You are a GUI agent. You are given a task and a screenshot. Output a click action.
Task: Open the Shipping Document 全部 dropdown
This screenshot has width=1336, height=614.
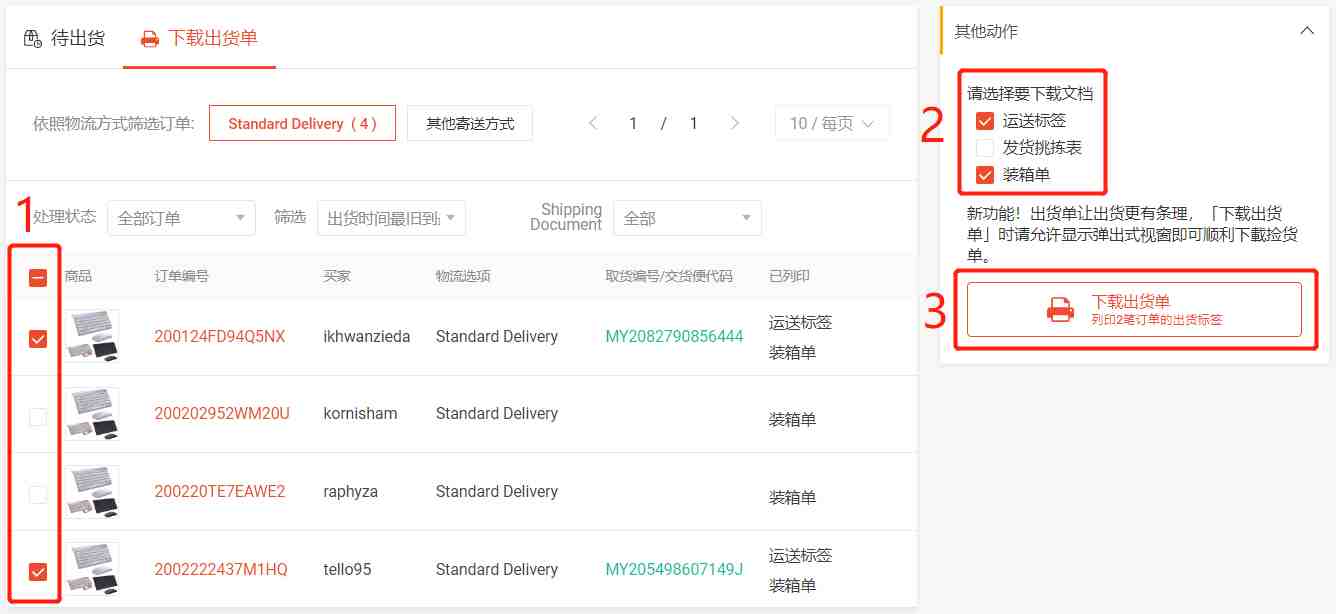(687, 218)
